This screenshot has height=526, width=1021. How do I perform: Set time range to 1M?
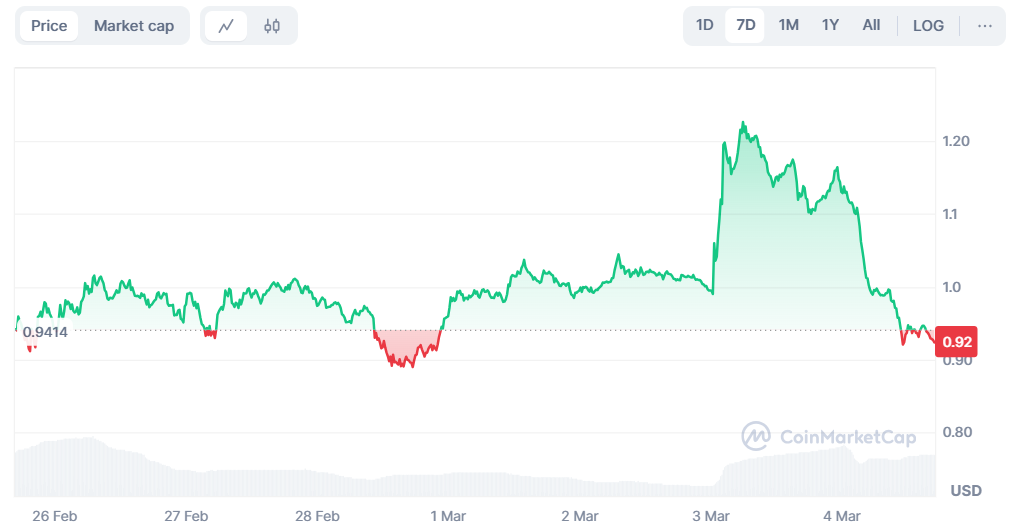(x=788, y=26)
